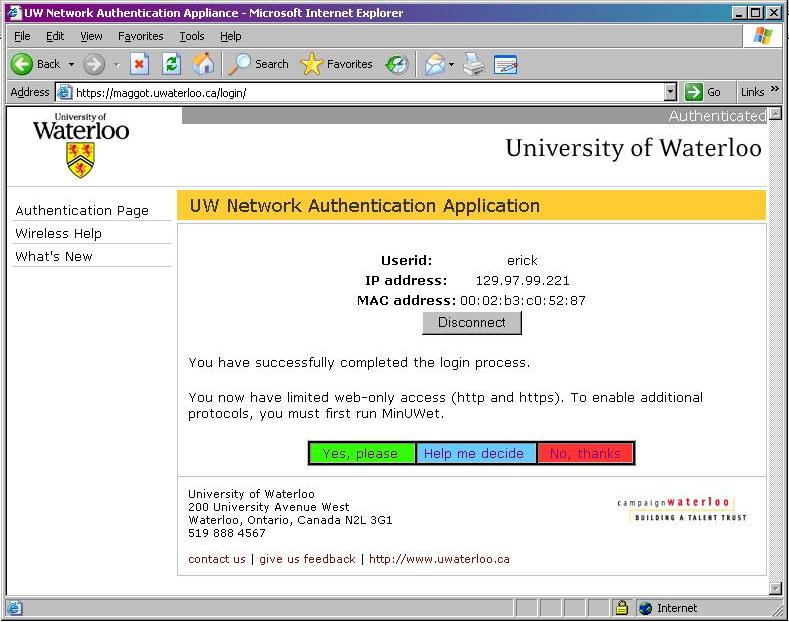This screenshot has width=789, height=622.
Task: Open the Search toolbar button
Action: 259,64
